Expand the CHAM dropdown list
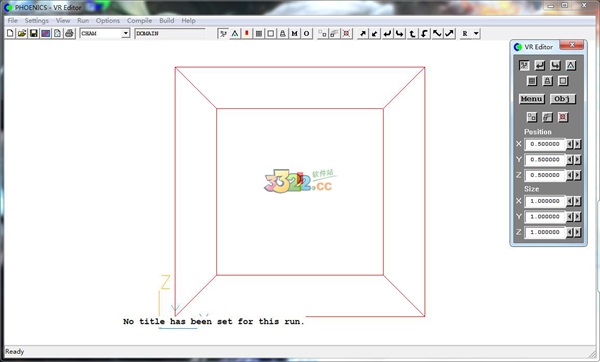The width and height of the screenshot is (600, 362). coord(126,34)
